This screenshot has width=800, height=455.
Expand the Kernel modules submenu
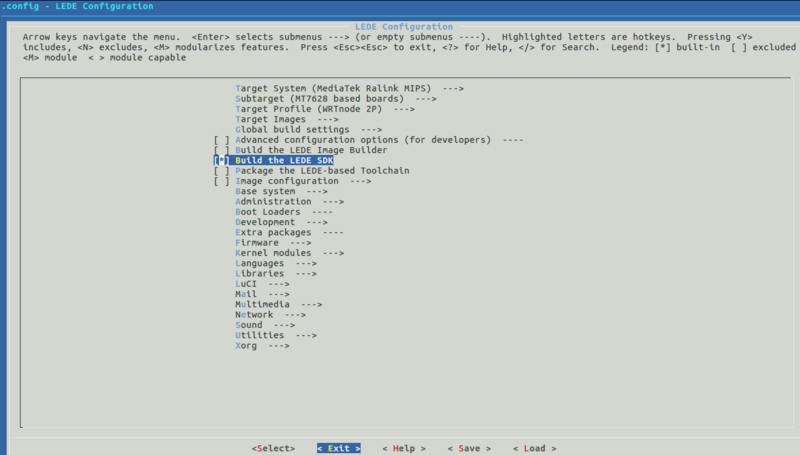click(289, 252)
